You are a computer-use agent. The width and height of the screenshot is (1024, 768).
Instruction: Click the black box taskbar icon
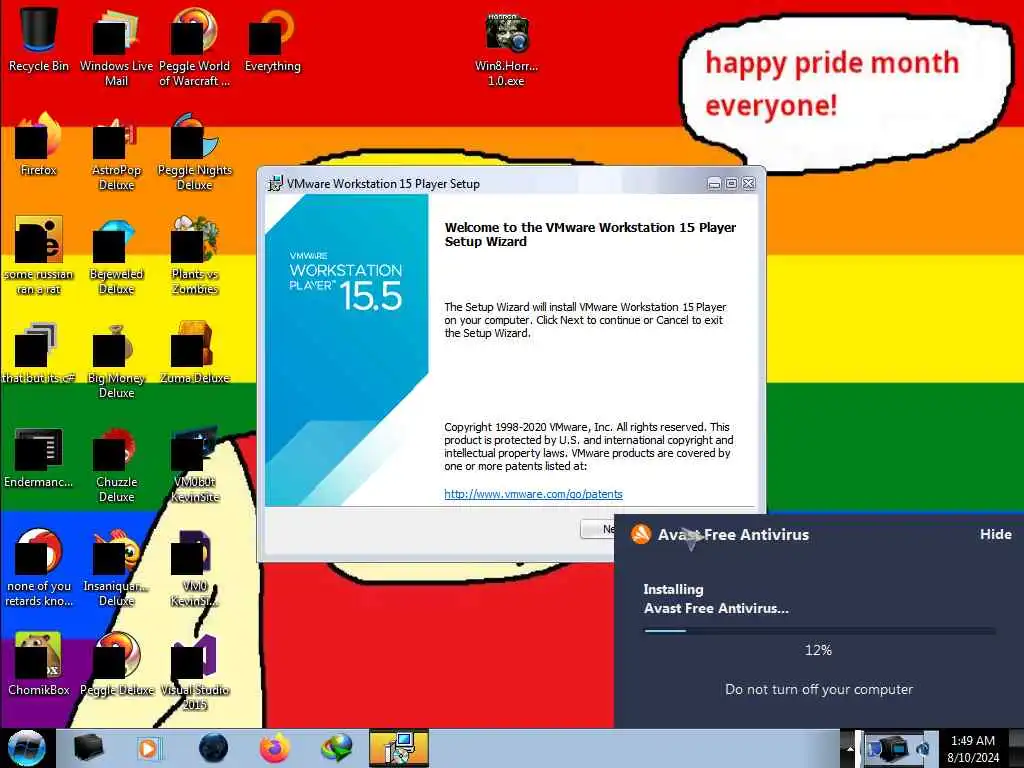89,748
